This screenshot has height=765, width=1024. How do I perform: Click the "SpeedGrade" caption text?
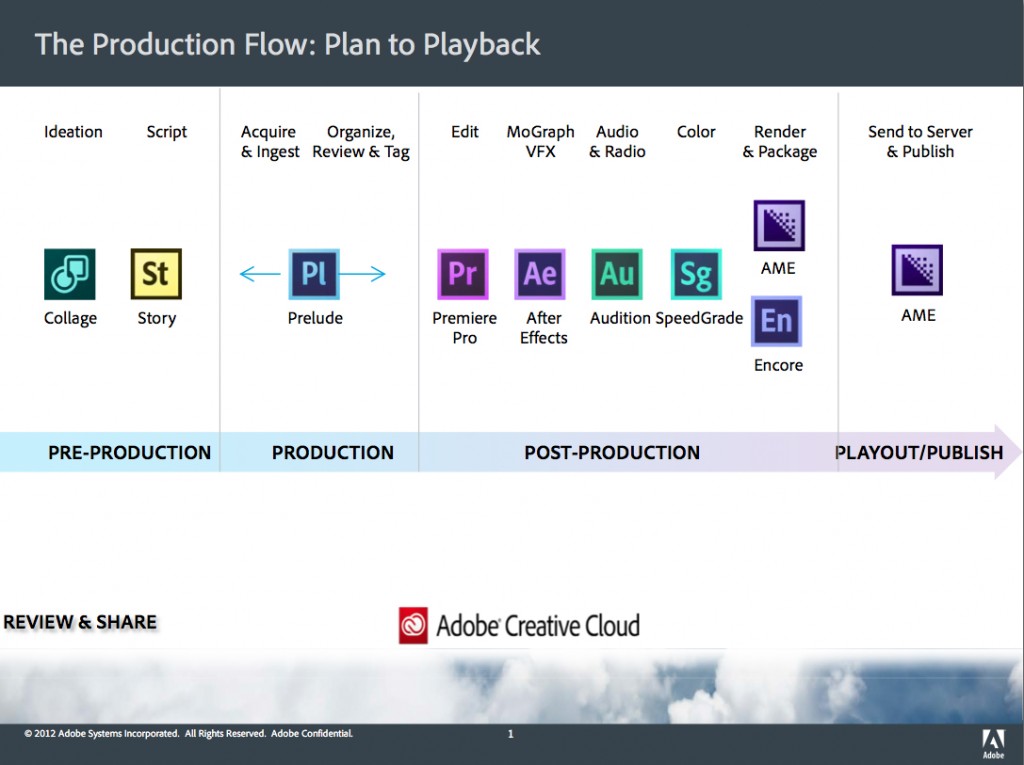699,318
